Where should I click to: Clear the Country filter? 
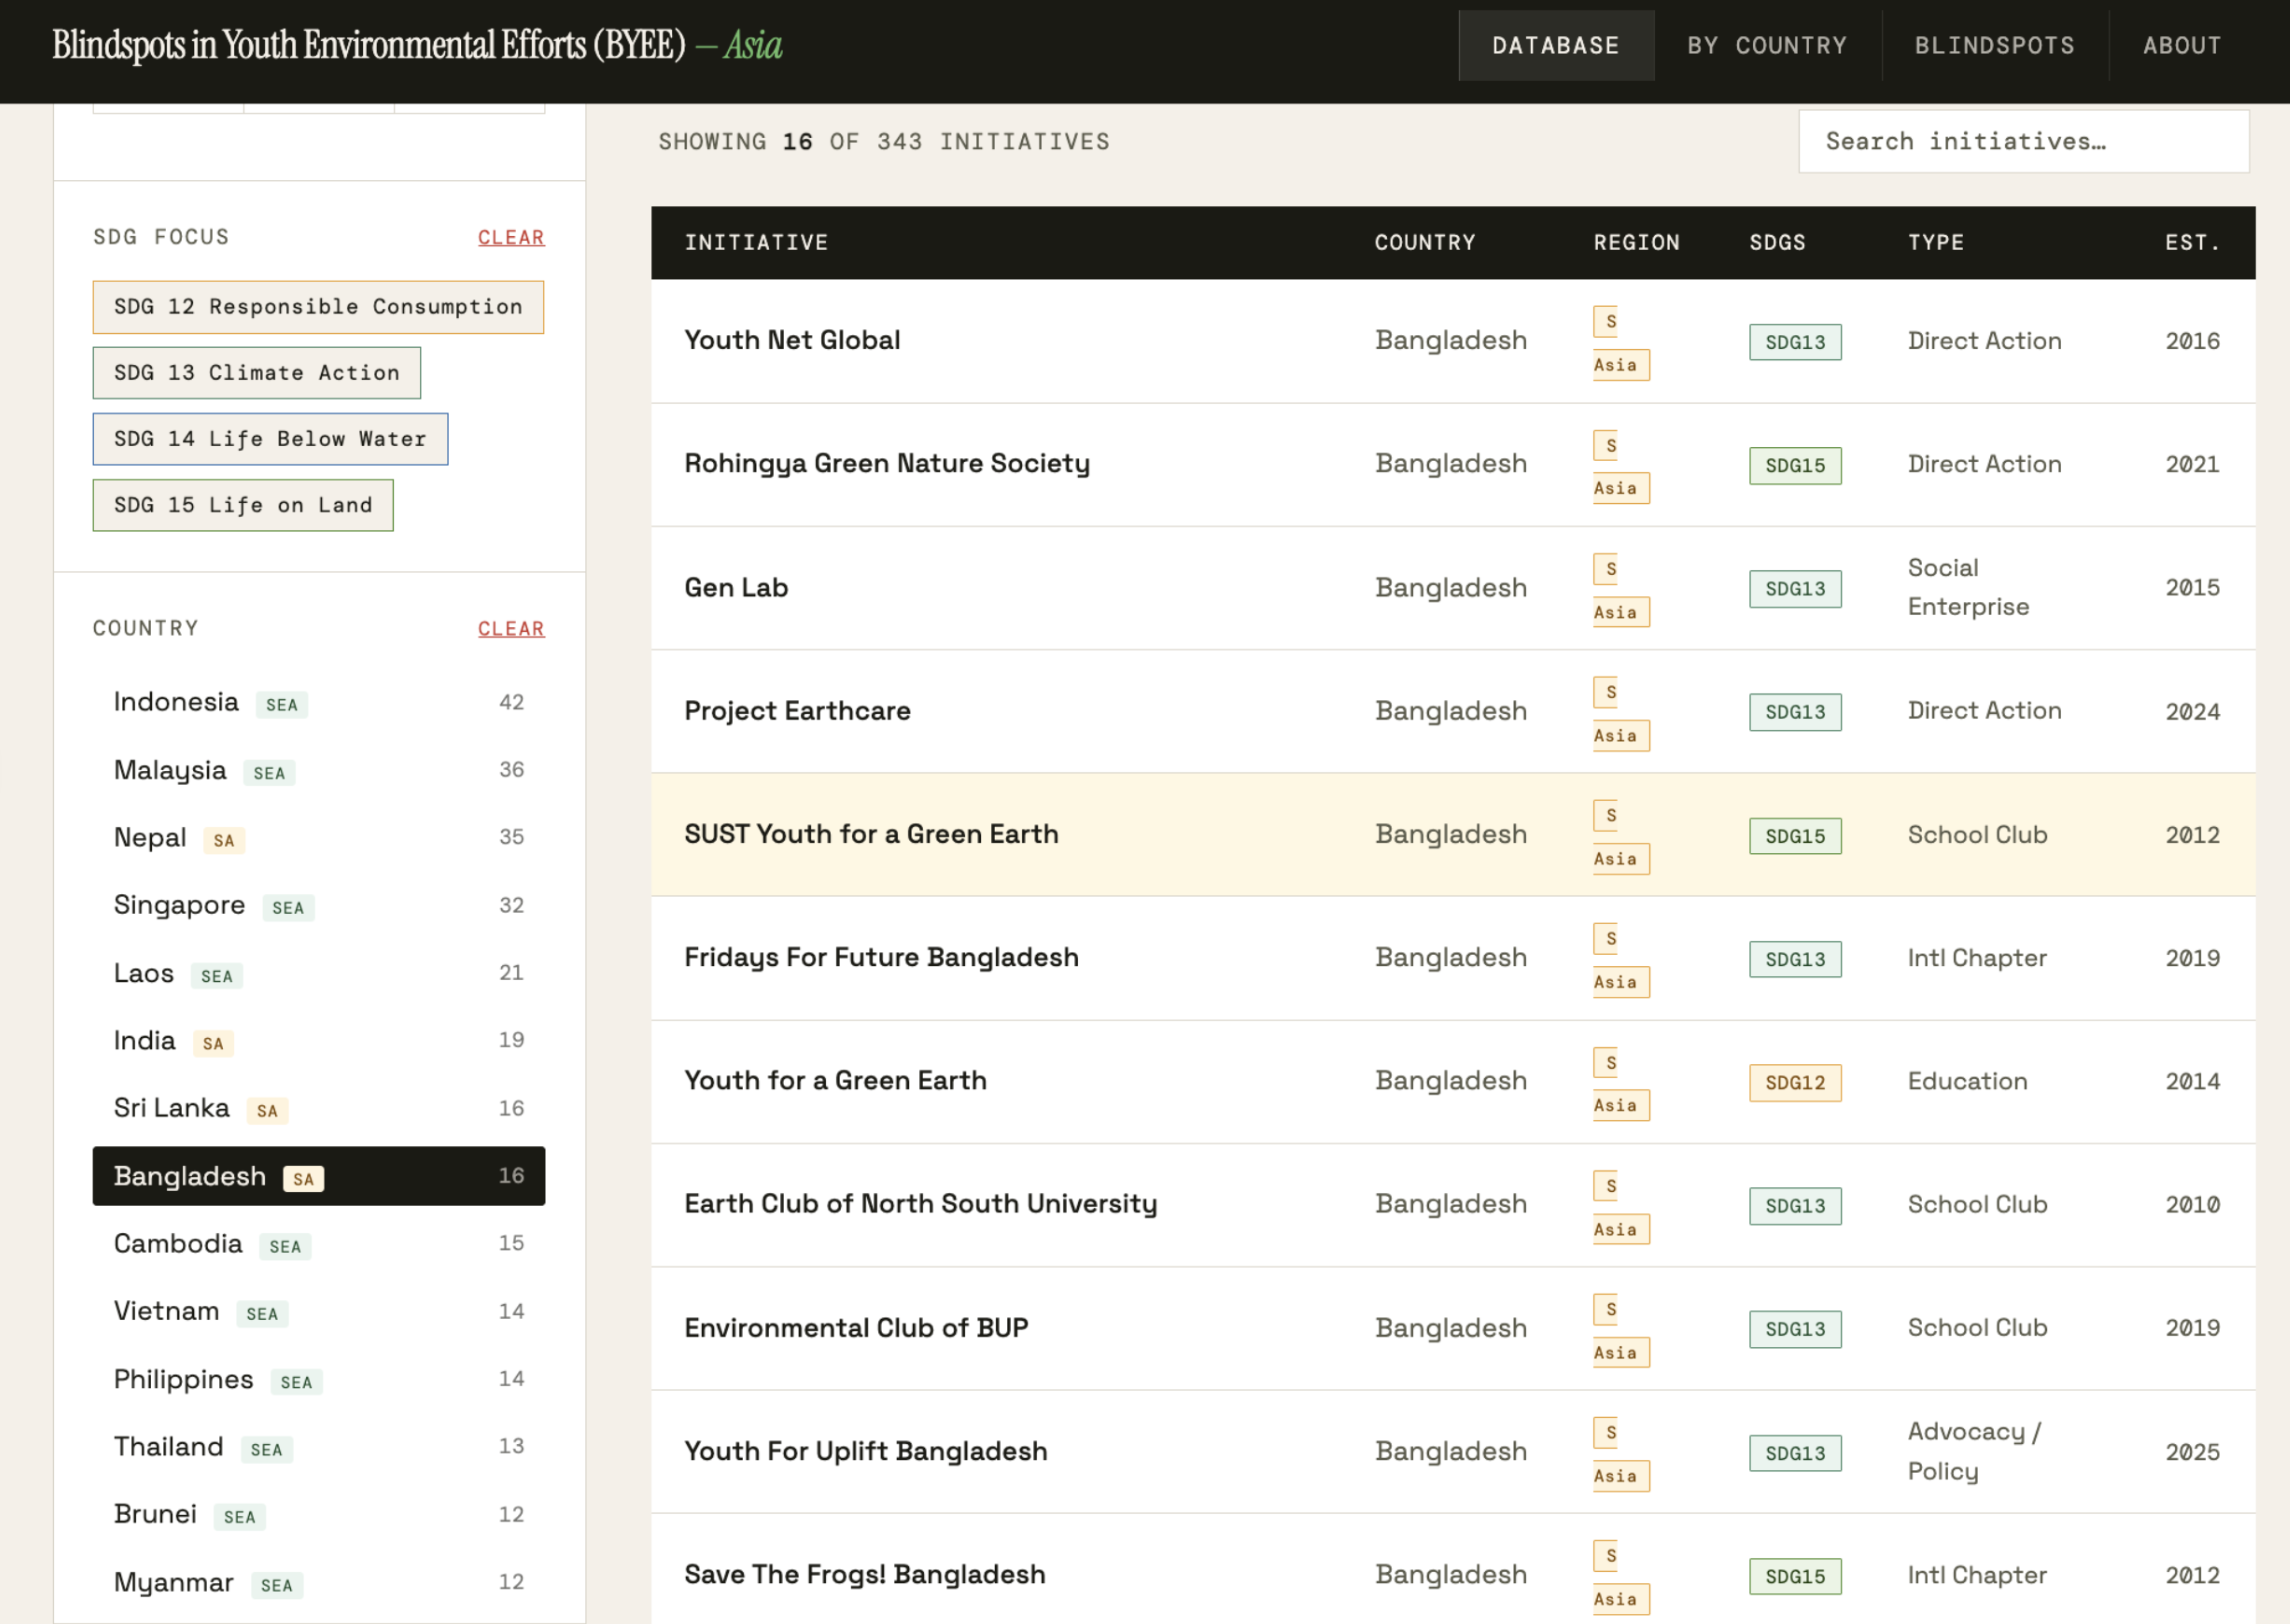(x=511, y=629)
